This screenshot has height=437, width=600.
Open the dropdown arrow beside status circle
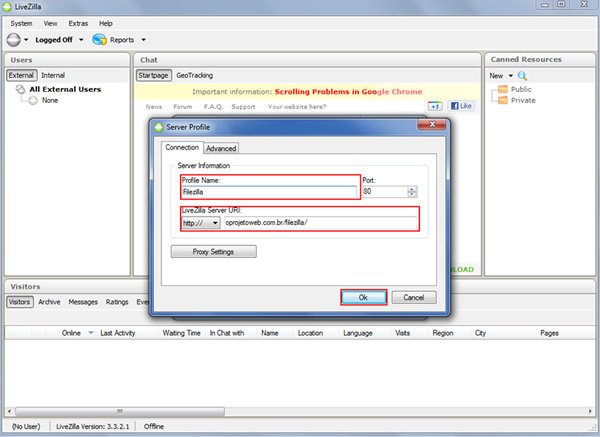coord(26,40)
